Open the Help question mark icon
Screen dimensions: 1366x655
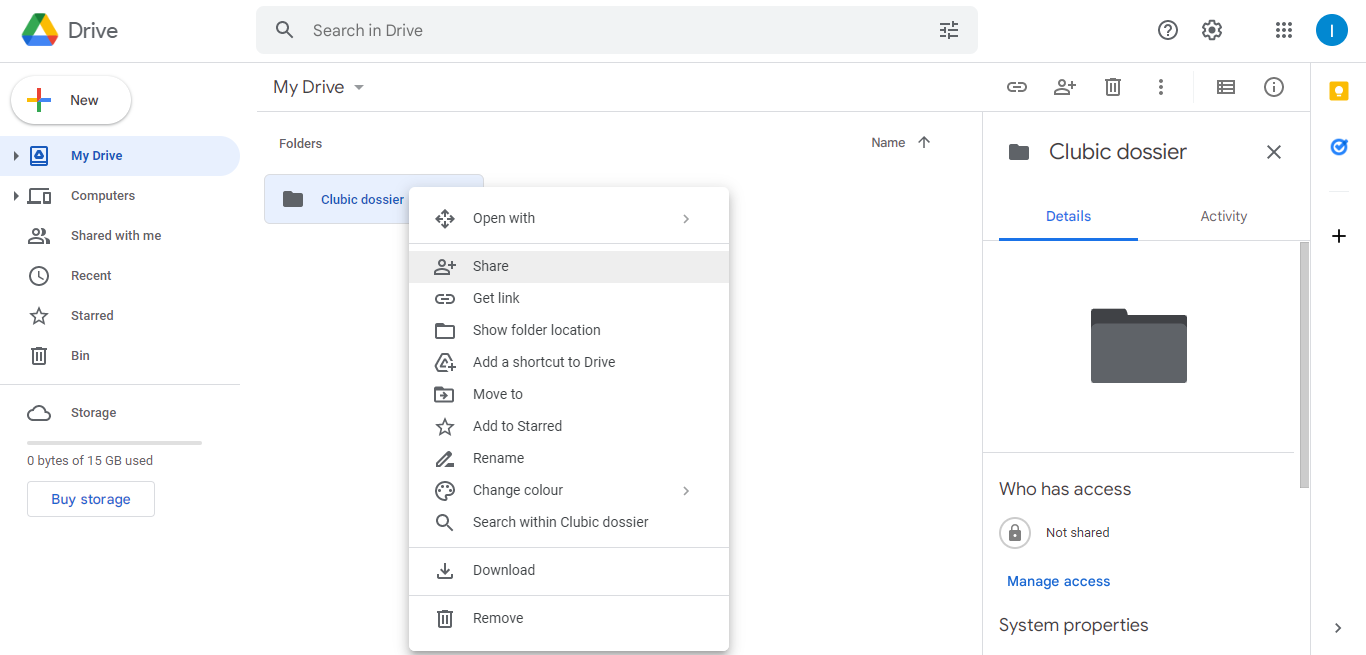point(1168,30)
